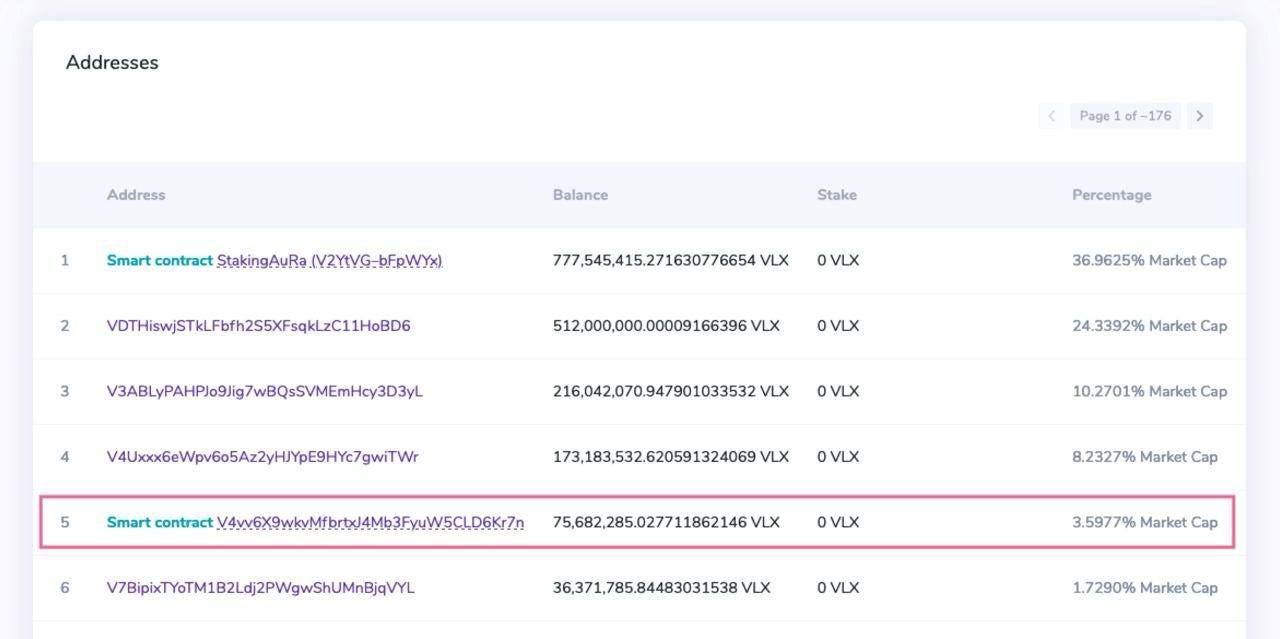Select balance 36,371,785.84483031538 VLX

pyautogui.click(x=662, y=588)
